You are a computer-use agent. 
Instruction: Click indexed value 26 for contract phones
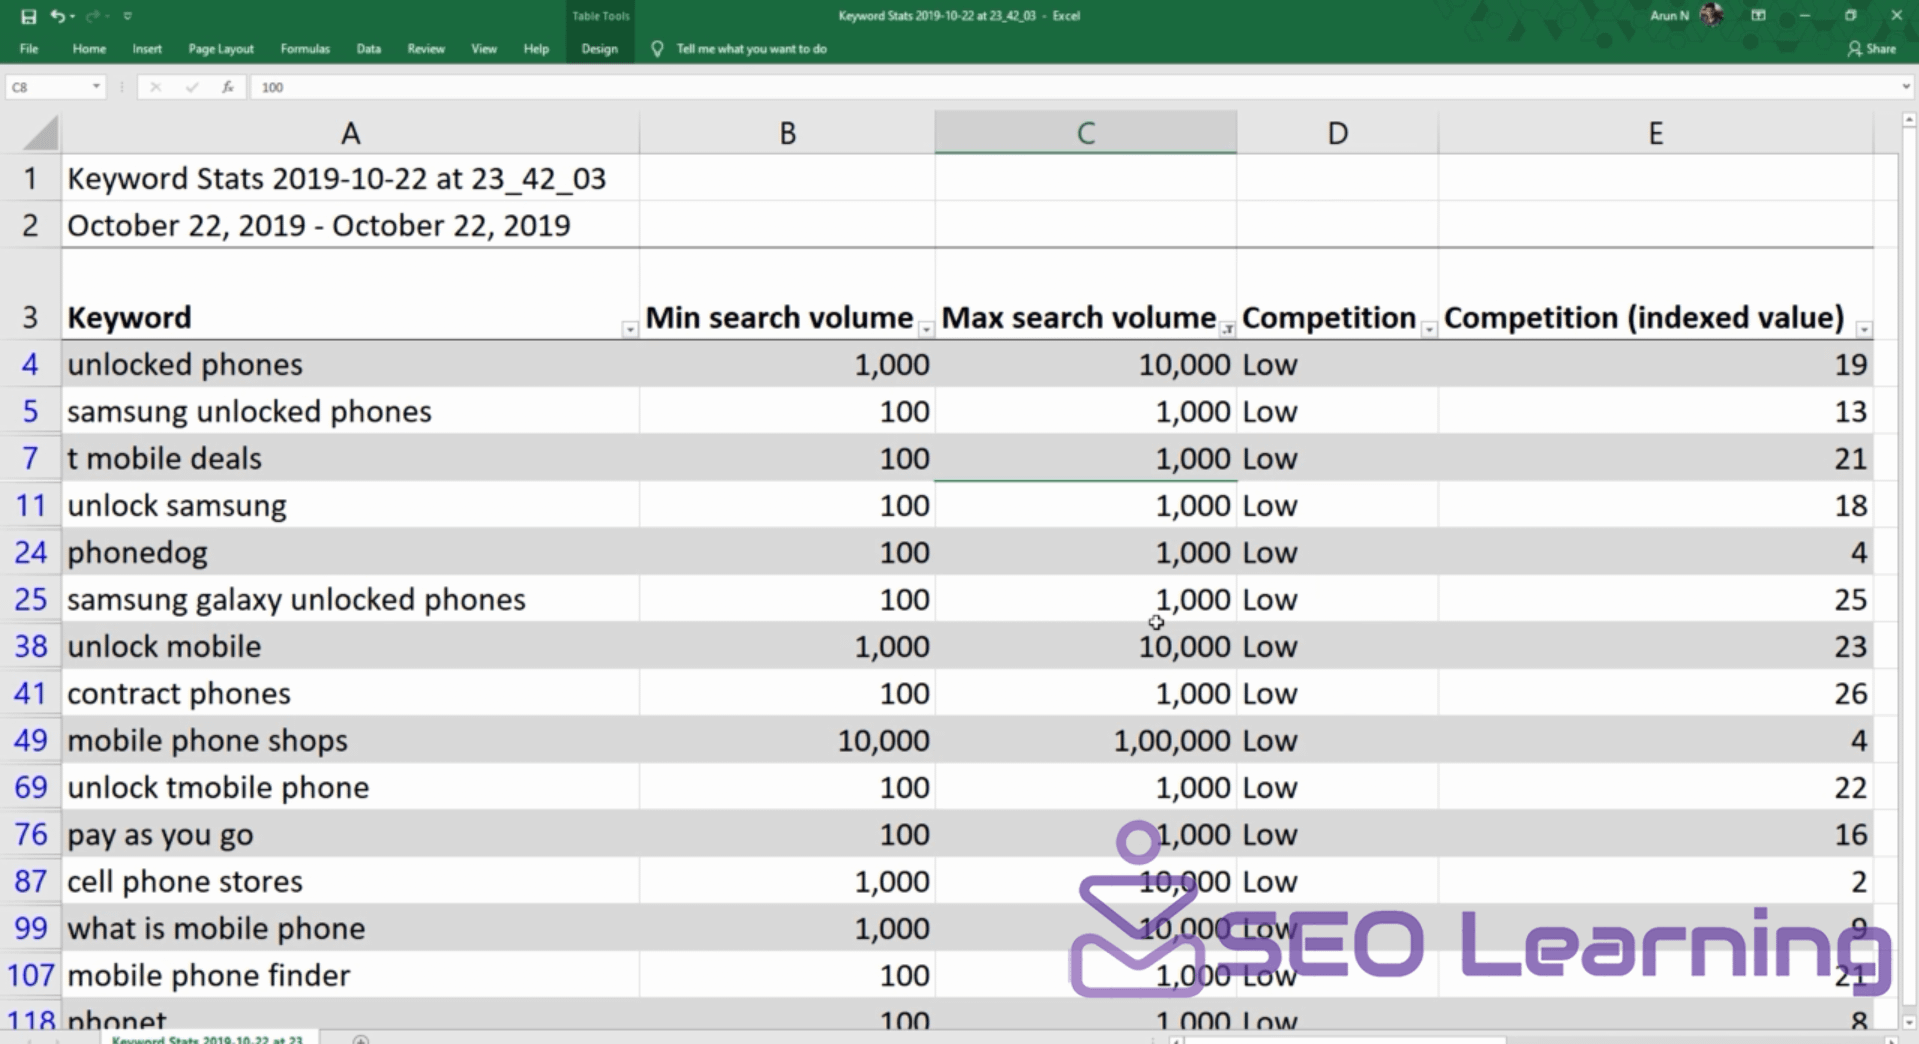pyautogui.click(x=1655, y=693)
